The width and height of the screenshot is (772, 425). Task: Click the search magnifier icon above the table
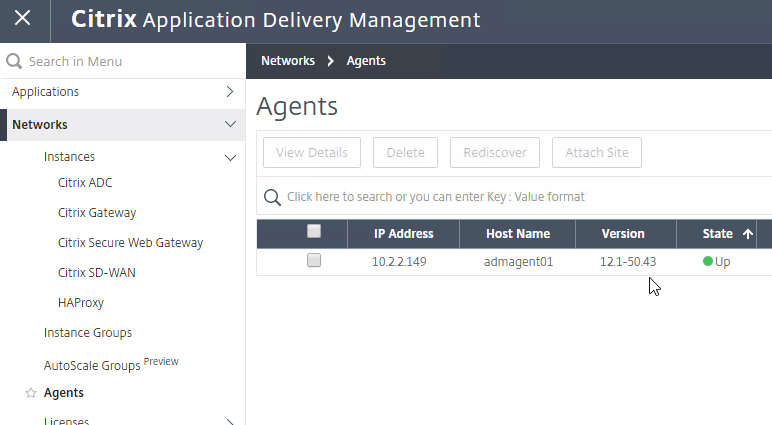[272, 197]
